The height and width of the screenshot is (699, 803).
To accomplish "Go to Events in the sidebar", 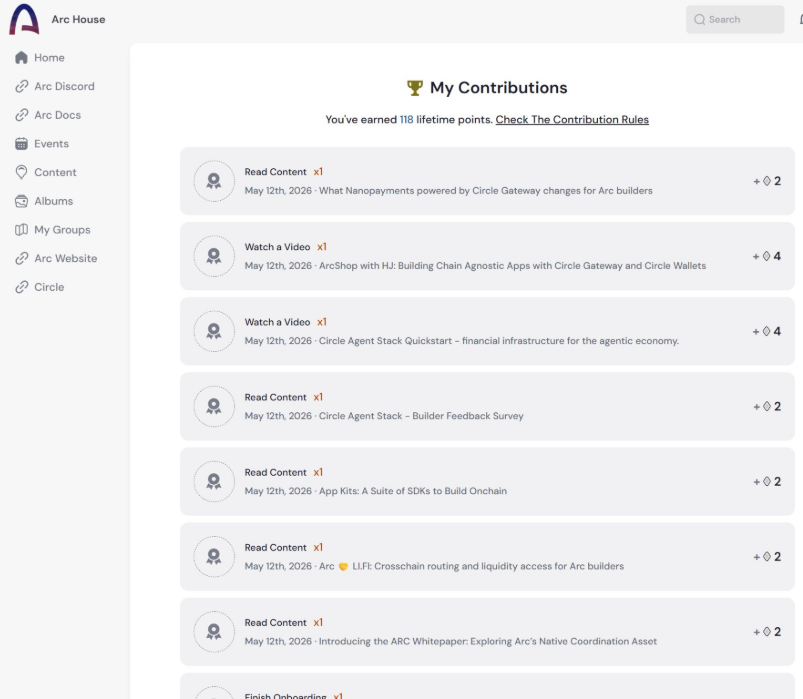I will point(42,144).
